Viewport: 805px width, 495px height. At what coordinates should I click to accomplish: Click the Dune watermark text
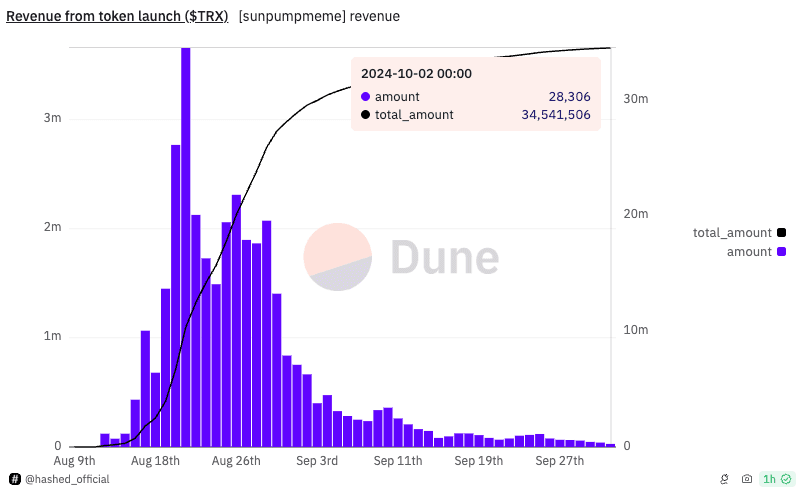[x=445, y=257]
